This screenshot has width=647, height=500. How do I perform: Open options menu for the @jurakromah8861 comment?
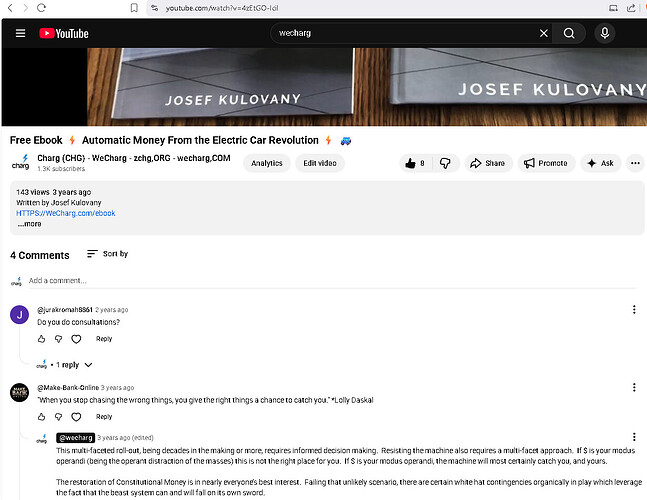tap(634, 309)
